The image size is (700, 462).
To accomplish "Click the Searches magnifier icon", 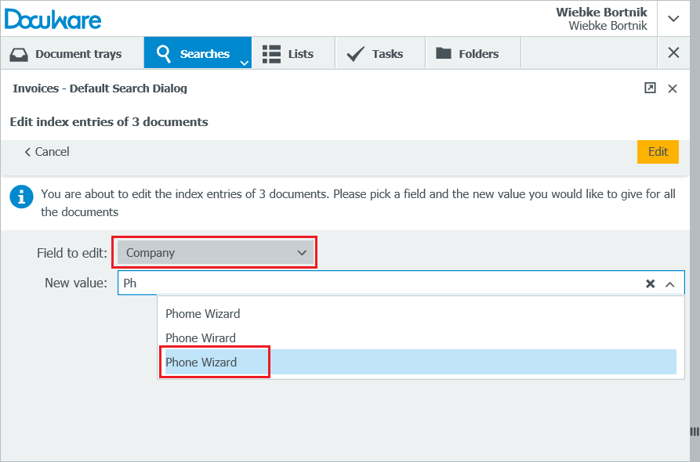I will pos(164,54).
